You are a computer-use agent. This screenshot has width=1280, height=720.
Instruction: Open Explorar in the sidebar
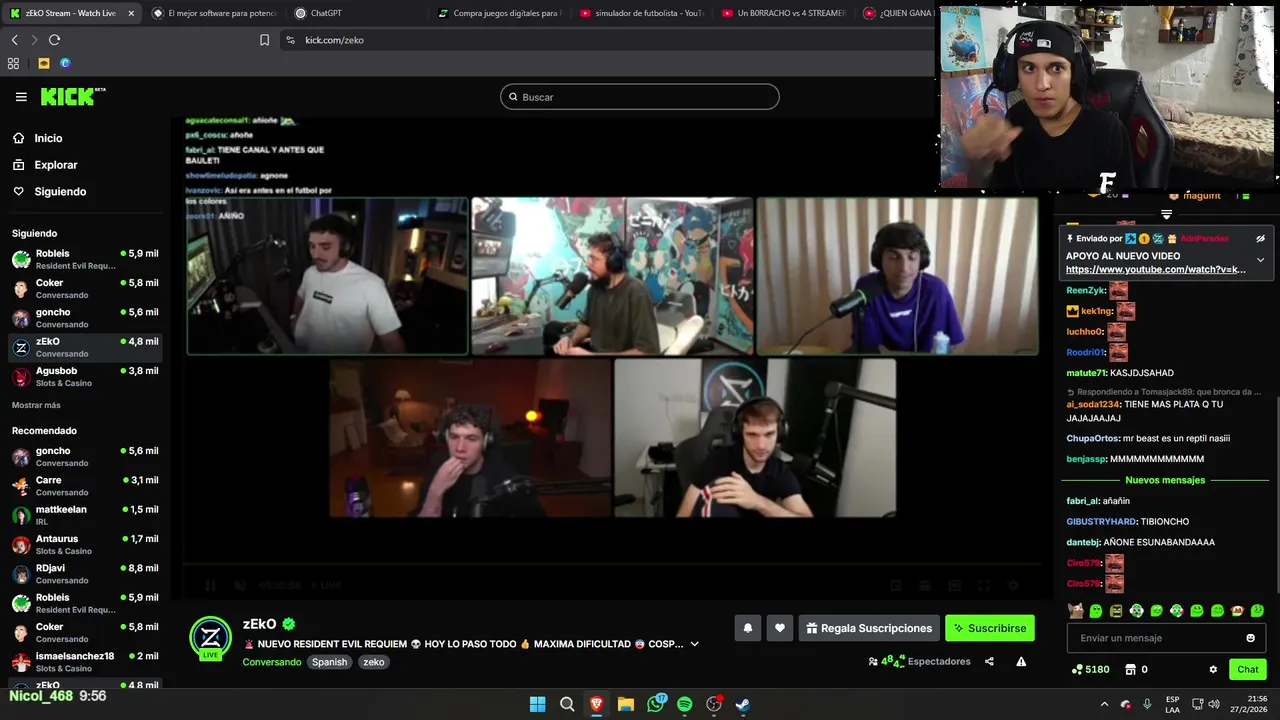[55, 165]
